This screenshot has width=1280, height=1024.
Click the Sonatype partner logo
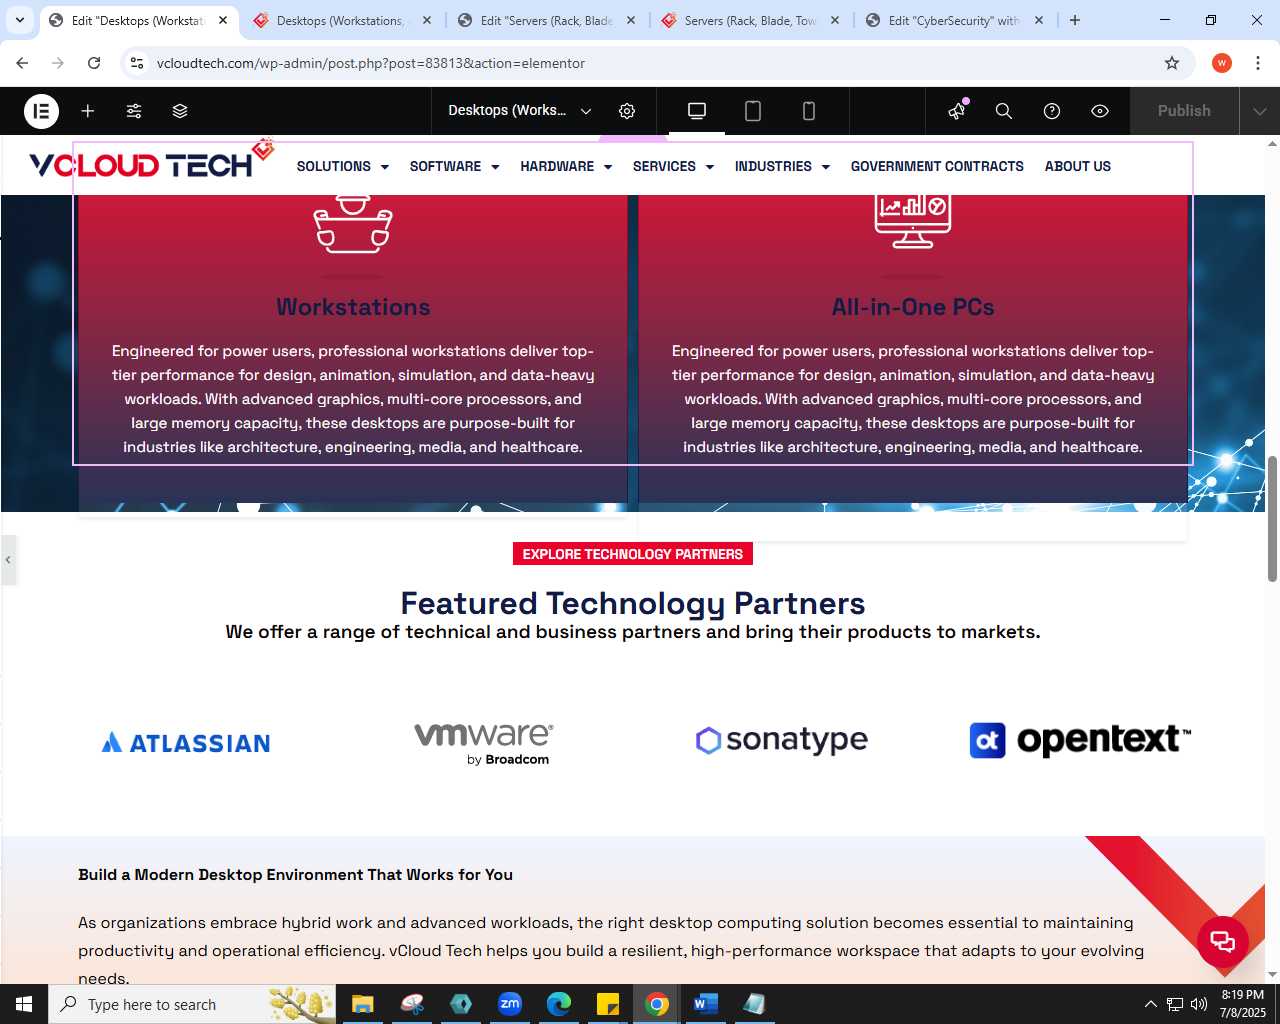pos(782,740)
